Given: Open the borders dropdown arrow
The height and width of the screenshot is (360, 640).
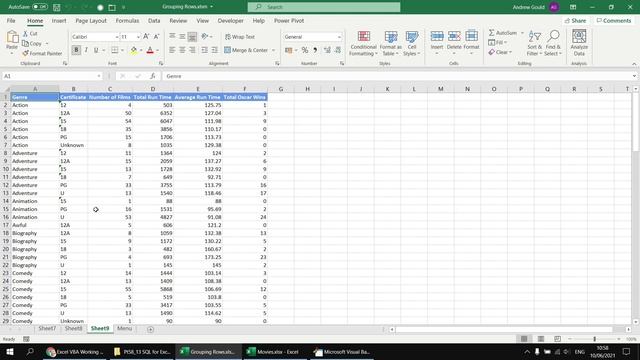Looking at the screenshot, I should 122,51.
